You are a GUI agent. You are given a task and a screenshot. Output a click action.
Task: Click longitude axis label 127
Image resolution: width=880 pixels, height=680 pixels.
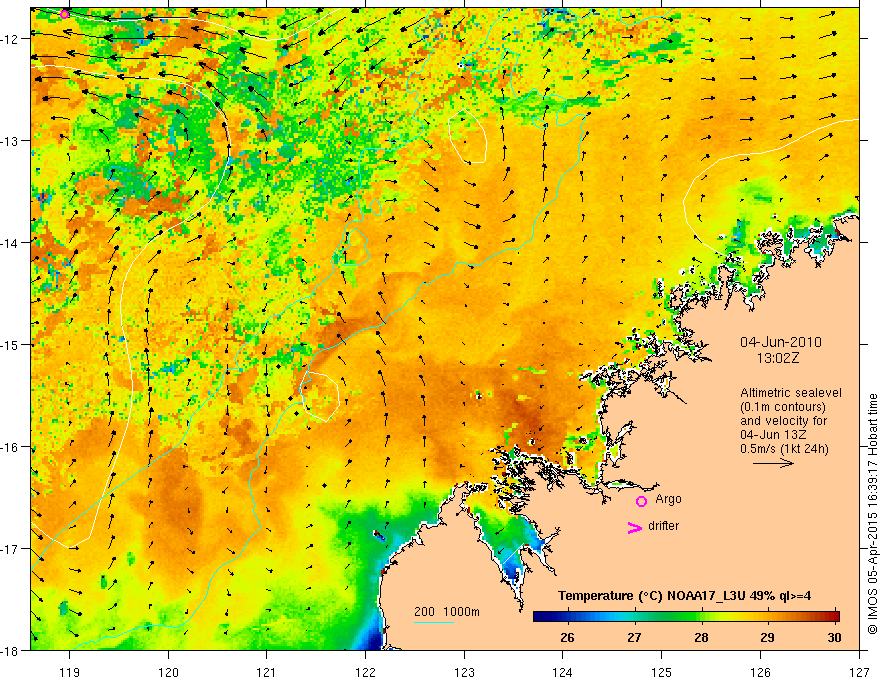tap(859, 672)
